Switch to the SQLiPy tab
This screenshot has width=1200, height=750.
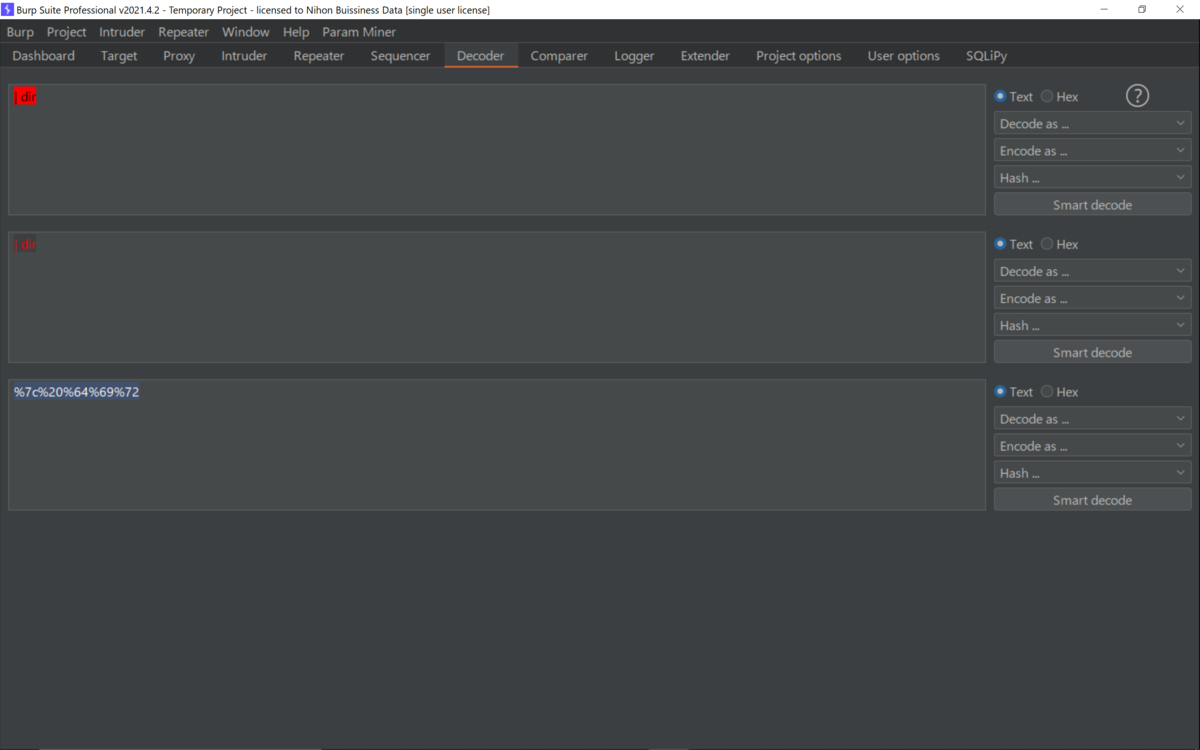click(x=986, y=56)
